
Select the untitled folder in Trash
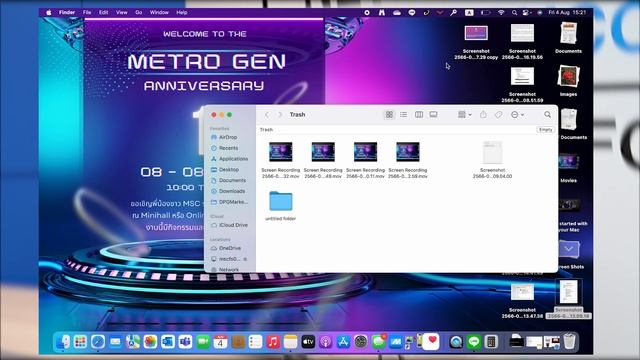280,206
